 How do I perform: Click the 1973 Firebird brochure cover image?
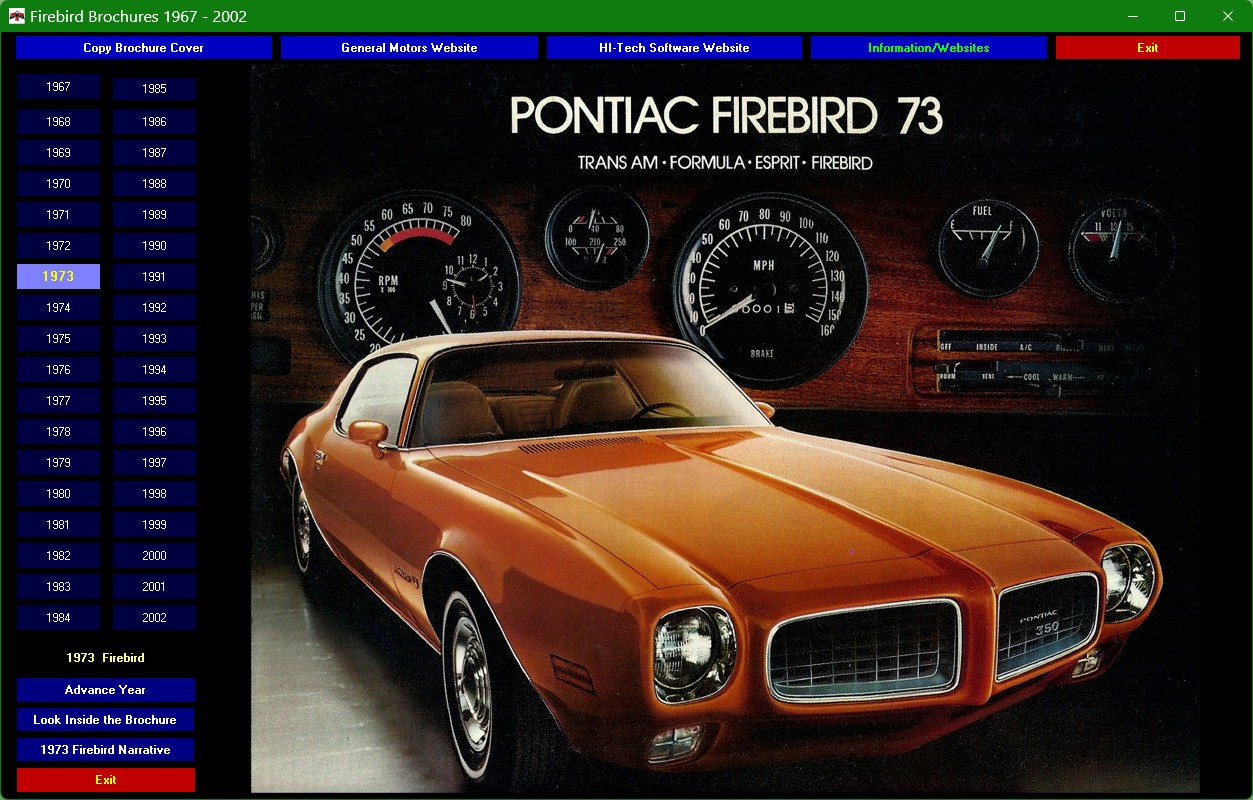point(725,430)
